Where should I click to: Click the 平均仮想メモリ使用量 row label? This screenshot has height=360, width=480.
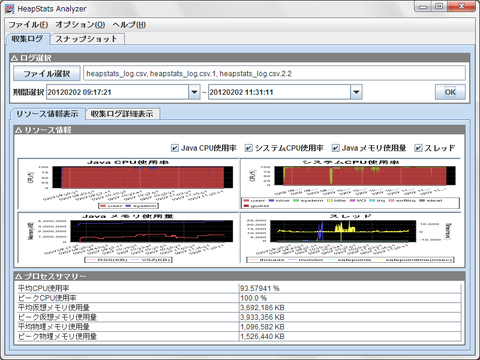[x=54, y=308]
